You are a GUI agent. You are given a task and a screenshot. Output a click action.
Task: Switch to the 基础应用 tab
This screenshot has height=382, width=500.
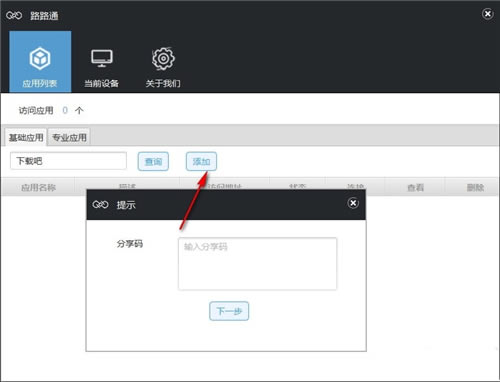click(x=26, y=137)
